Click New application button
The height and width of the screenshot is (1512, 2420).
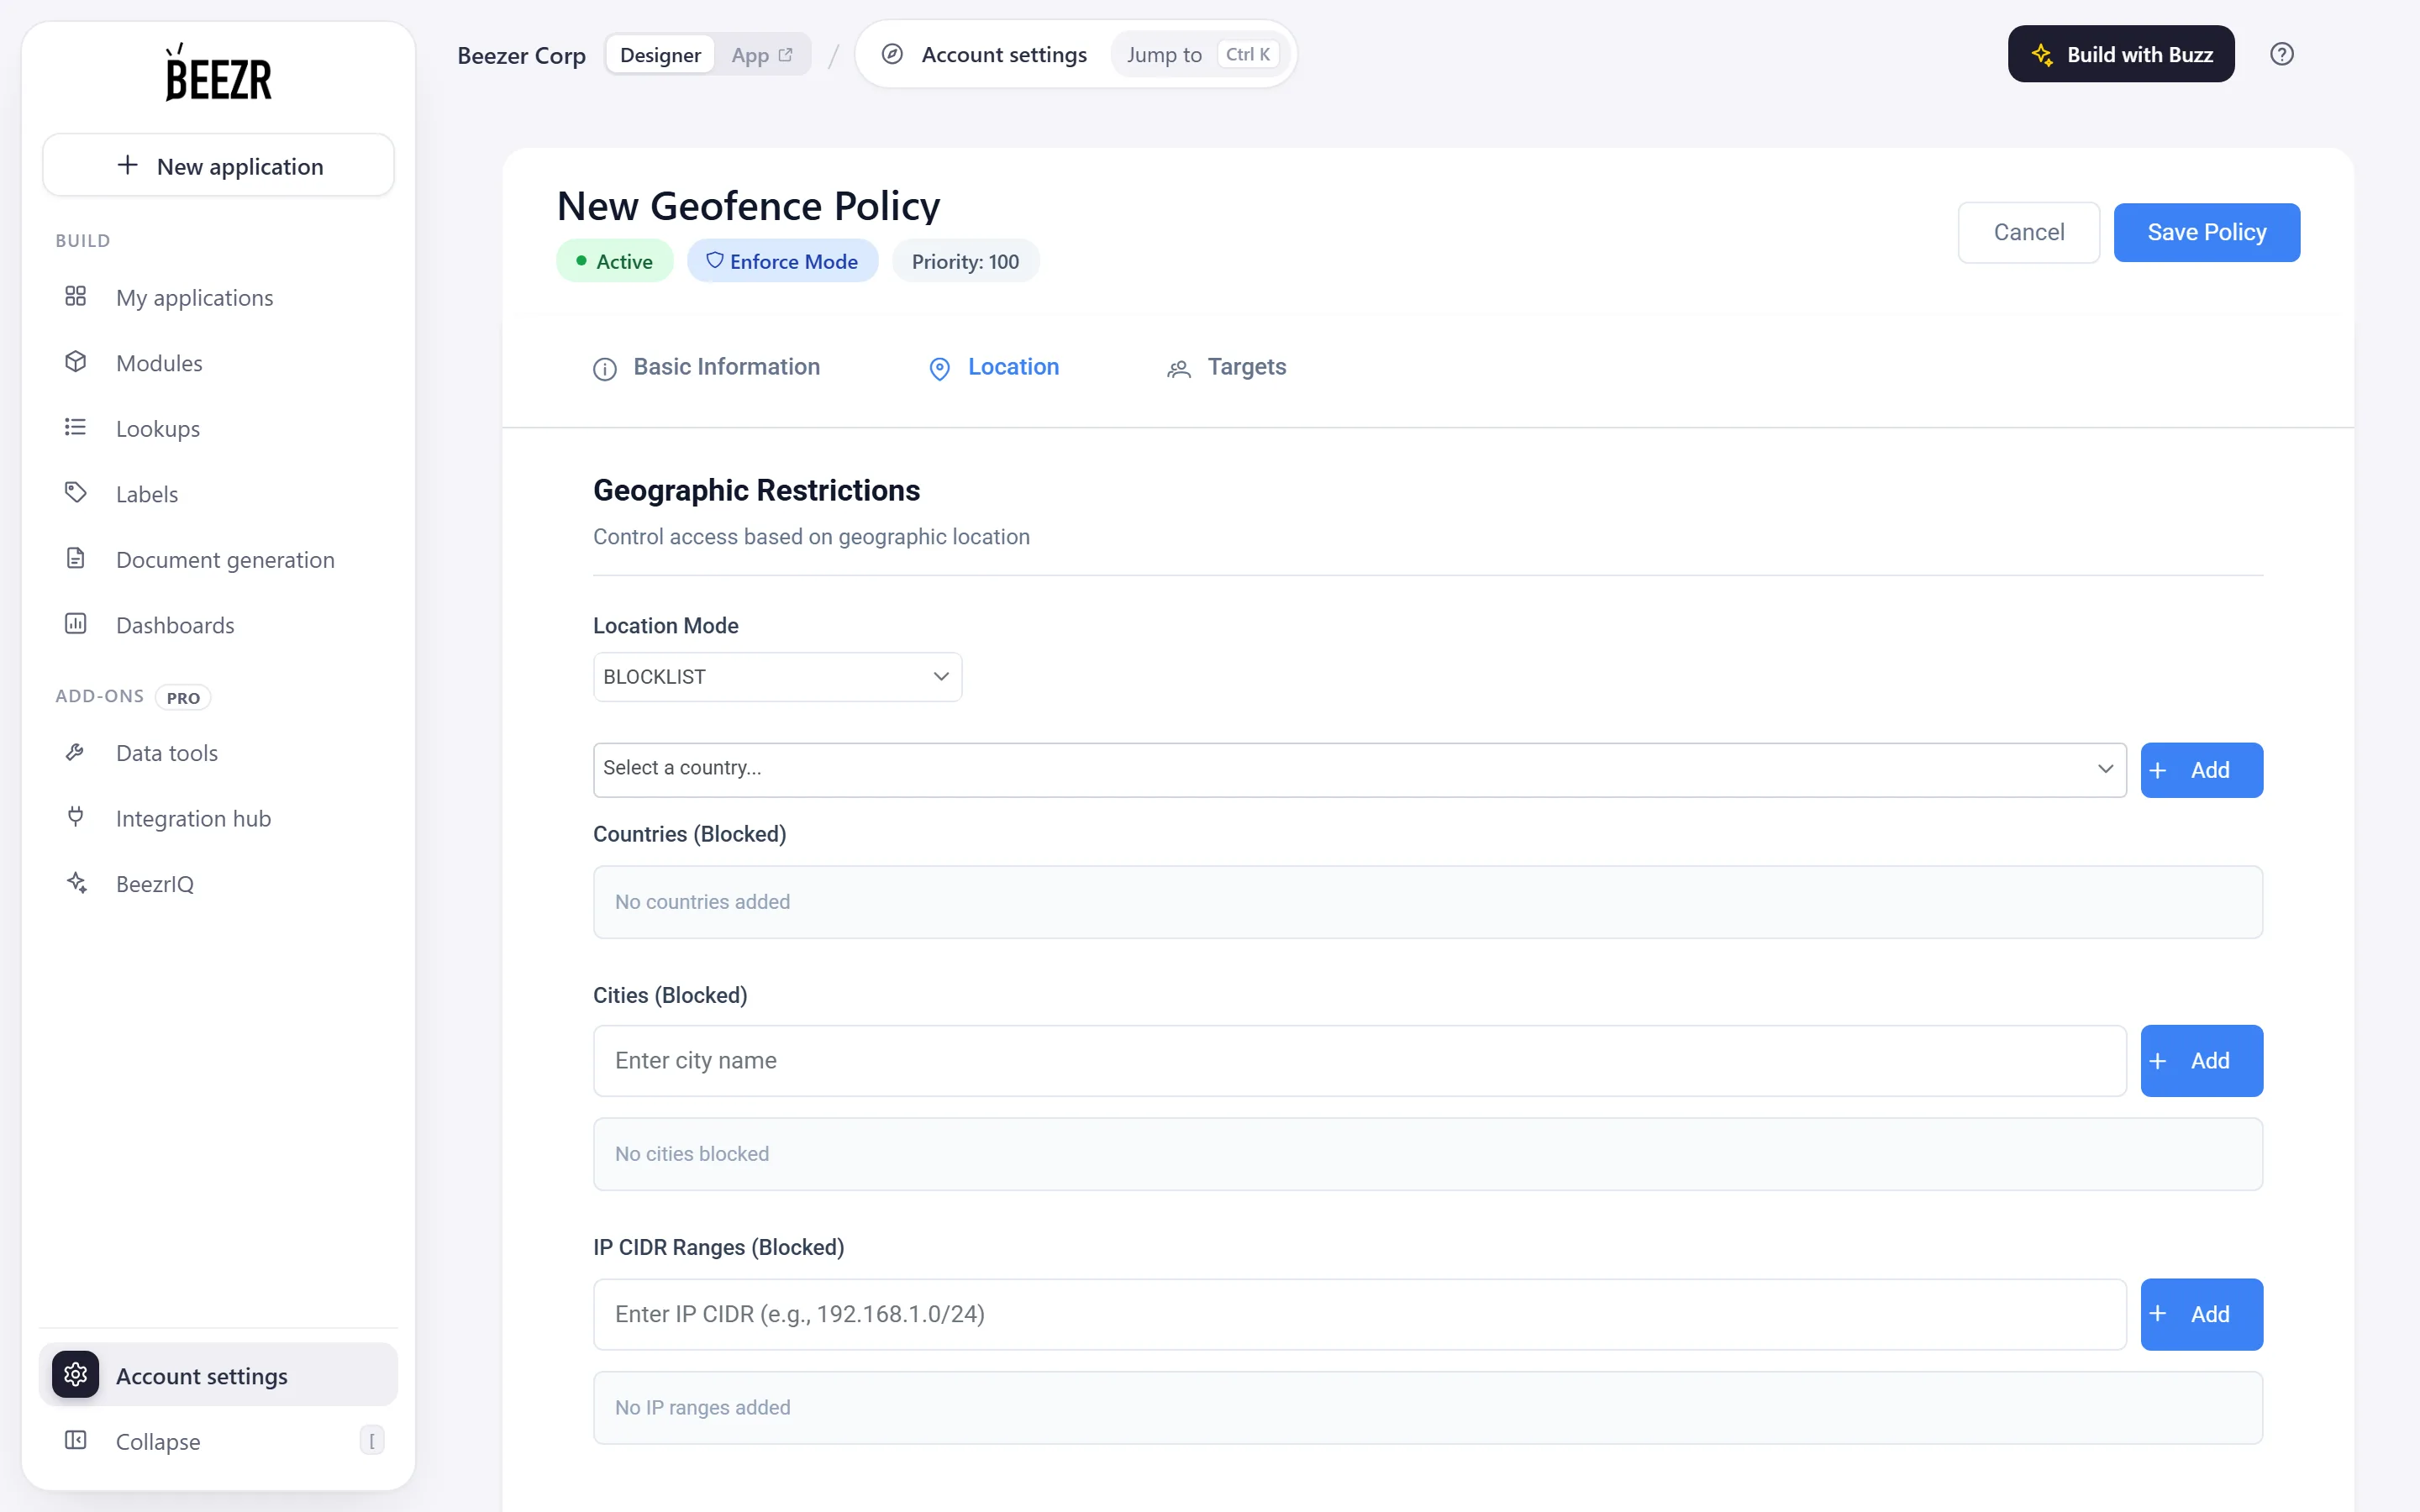[218, 165]
